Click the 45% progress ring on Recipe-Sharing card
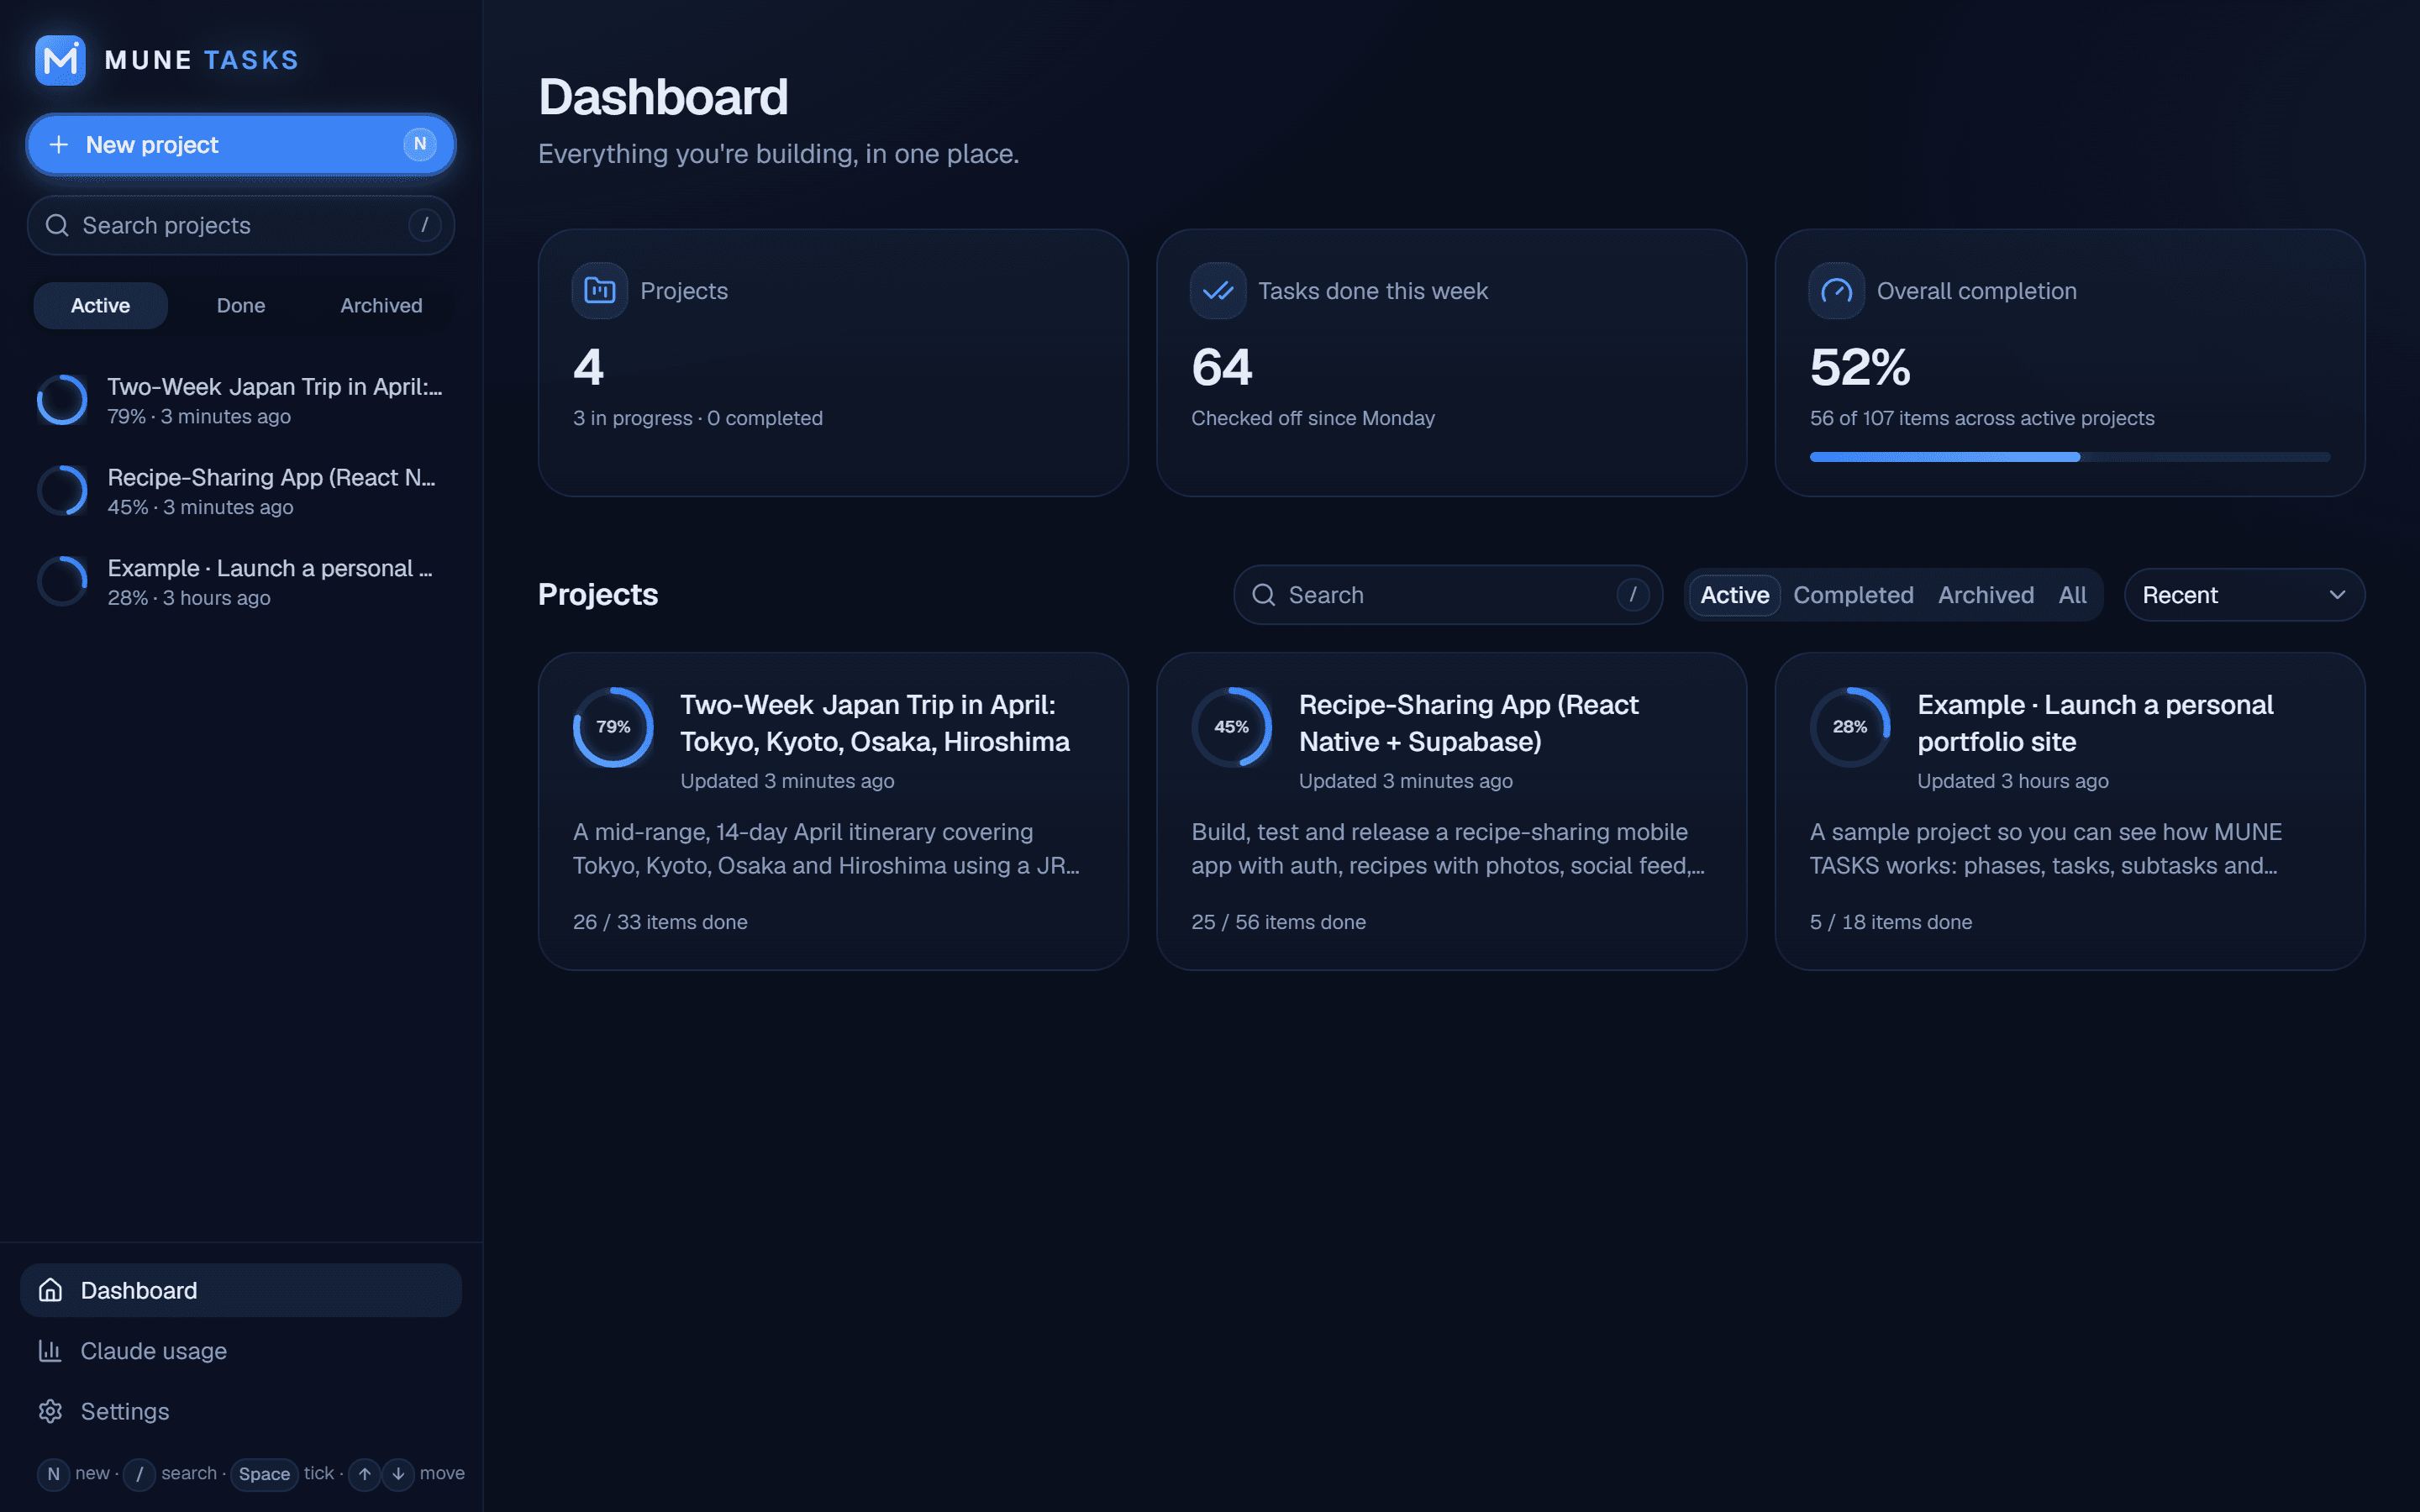The image size is (2420, 1512). (1231, 727)
